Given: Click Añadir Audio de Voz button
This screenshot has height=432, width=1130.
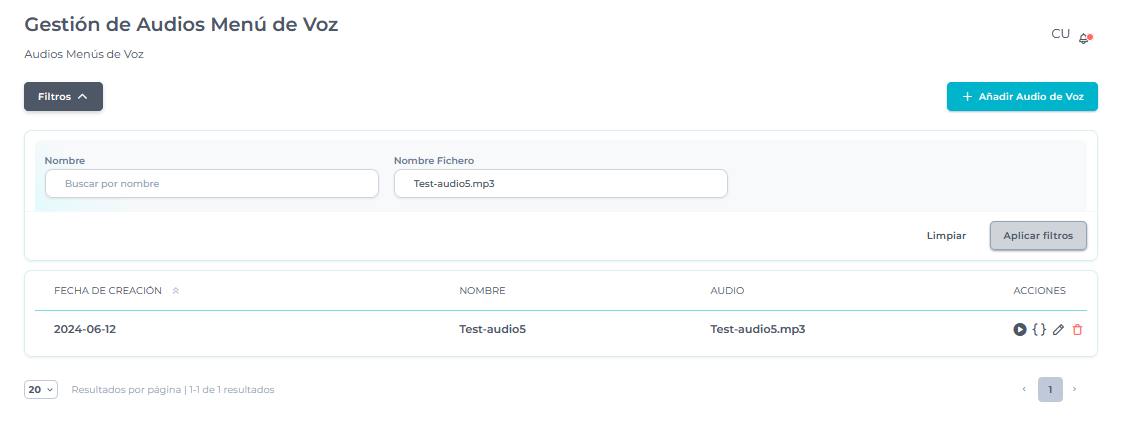Looking at the screenshot, I should 1022,97.
